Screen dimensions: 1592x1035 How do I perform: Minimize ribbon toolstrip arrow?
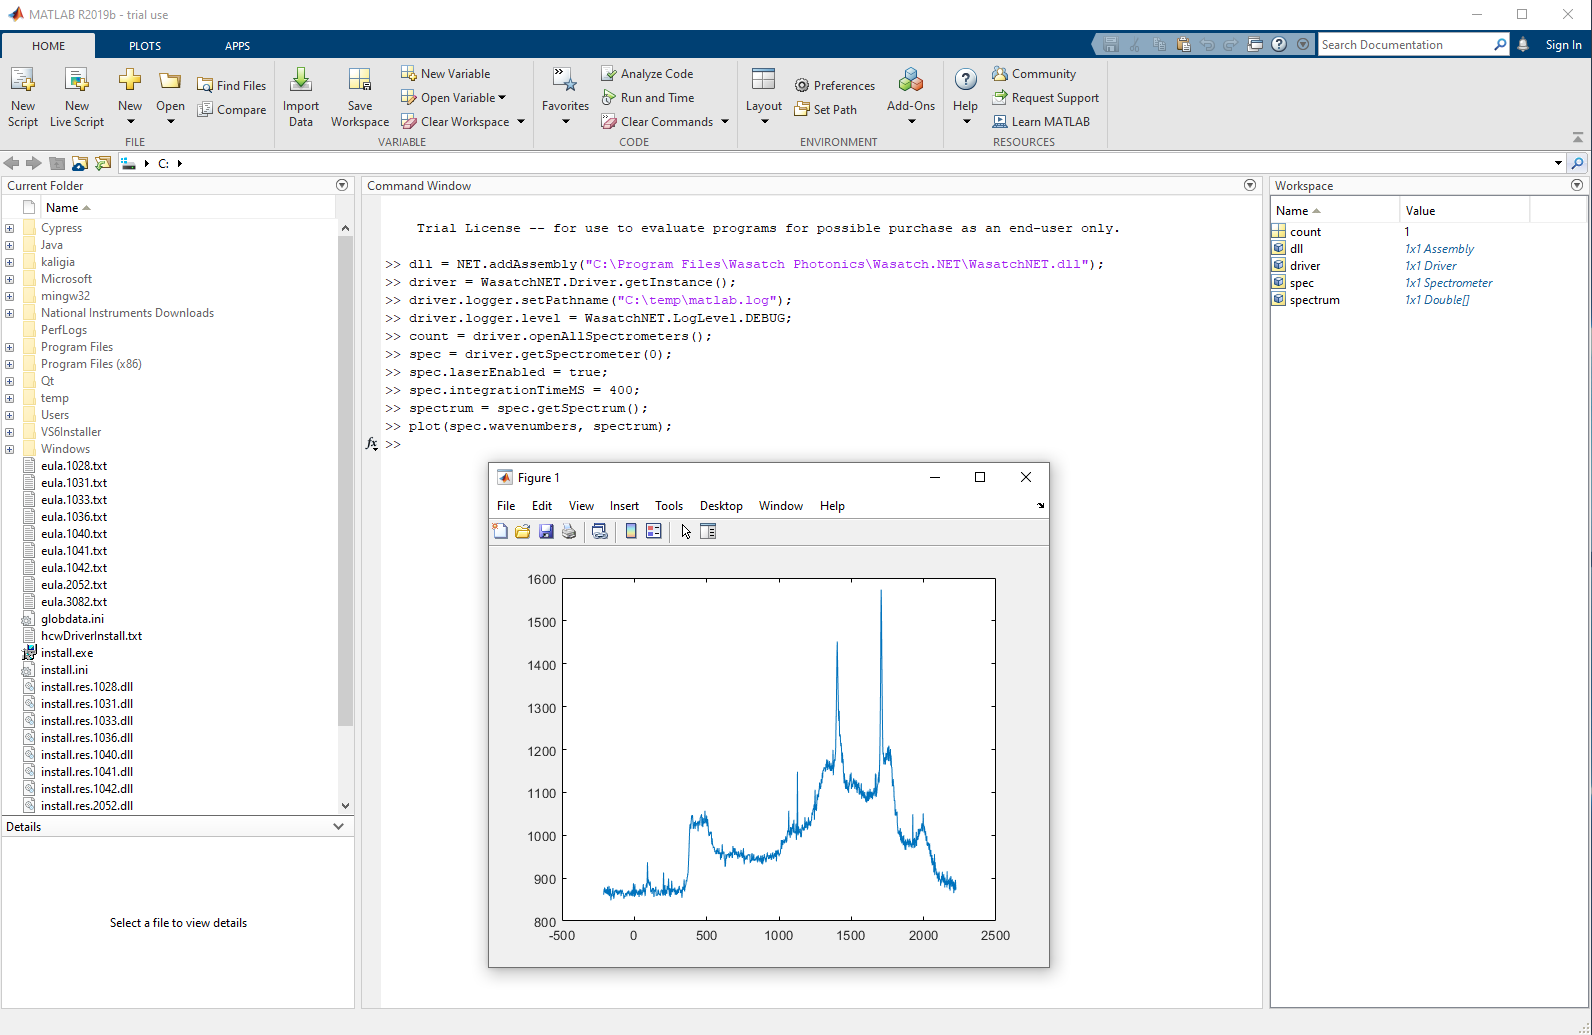[1577, 137]
